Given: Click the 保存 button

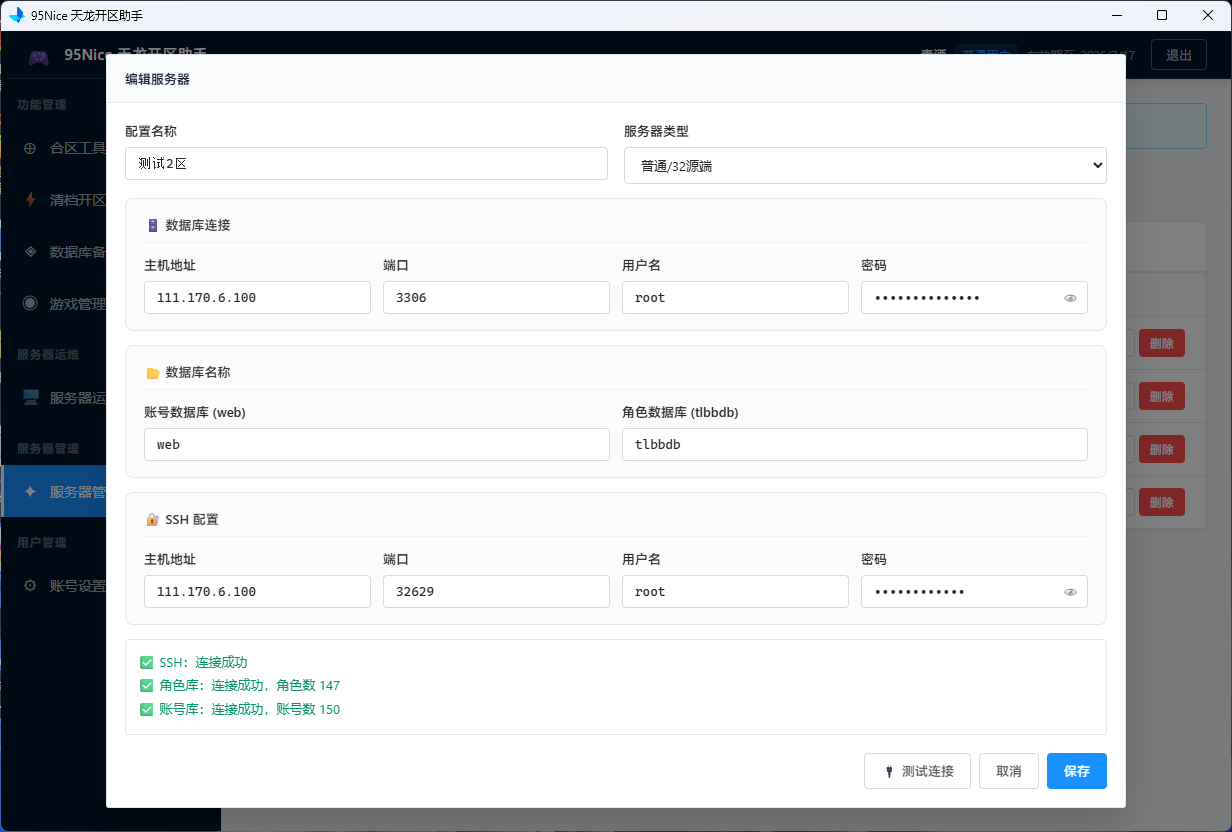Looking at the screenshot, I should point(1077,771).
